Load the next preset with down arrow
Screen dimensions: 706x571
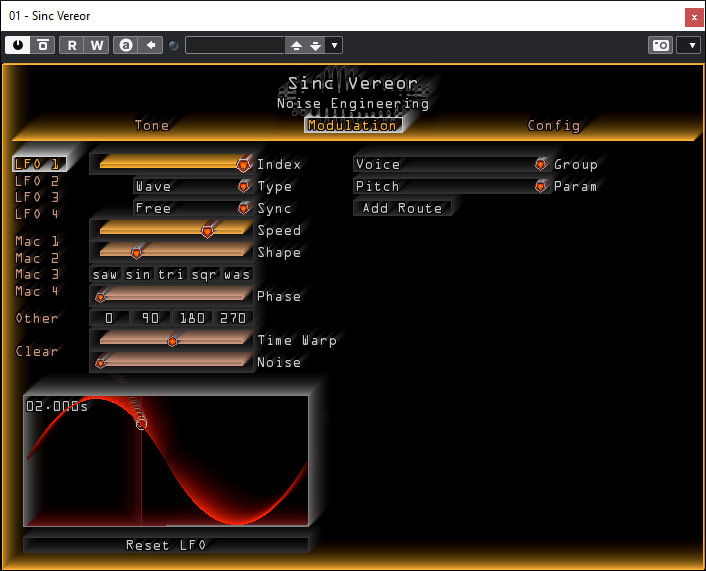pyautogui.click(x=315, y=45)
